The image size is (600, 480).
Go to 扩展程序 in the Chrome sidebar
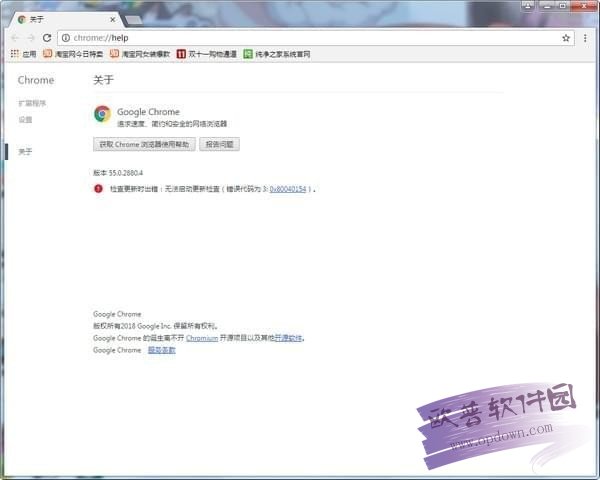pos(32,103)
